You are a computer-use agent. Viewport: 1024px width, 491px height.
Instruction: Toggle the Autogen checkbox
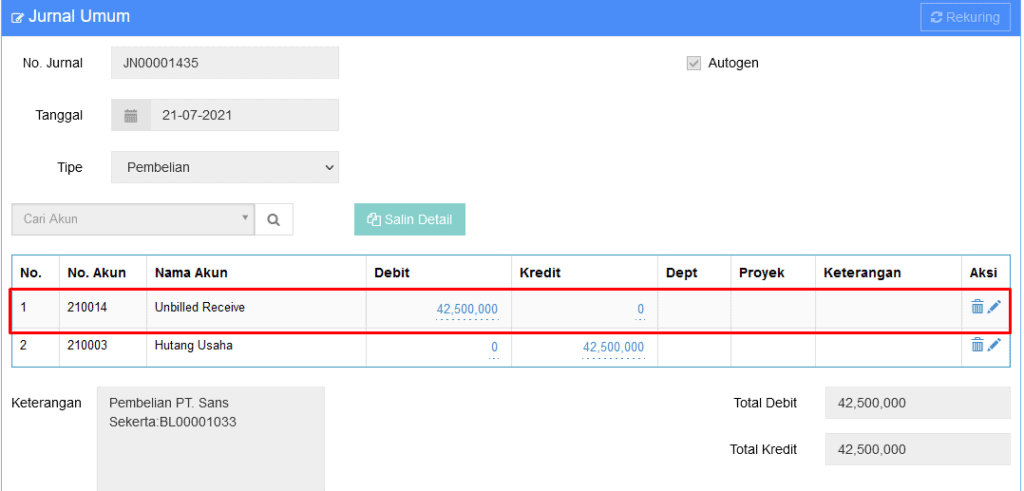[694, 63]
